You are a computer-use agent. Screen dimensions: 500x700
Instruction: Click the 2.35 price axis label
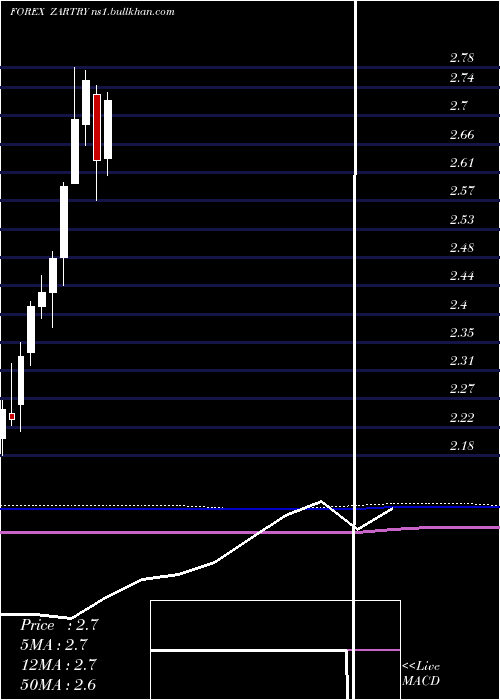click(x=462, y=333)
